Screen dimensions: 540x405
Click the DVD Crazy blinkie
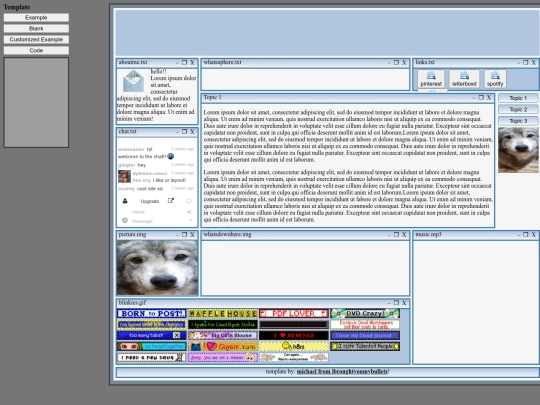pos(365,314)
